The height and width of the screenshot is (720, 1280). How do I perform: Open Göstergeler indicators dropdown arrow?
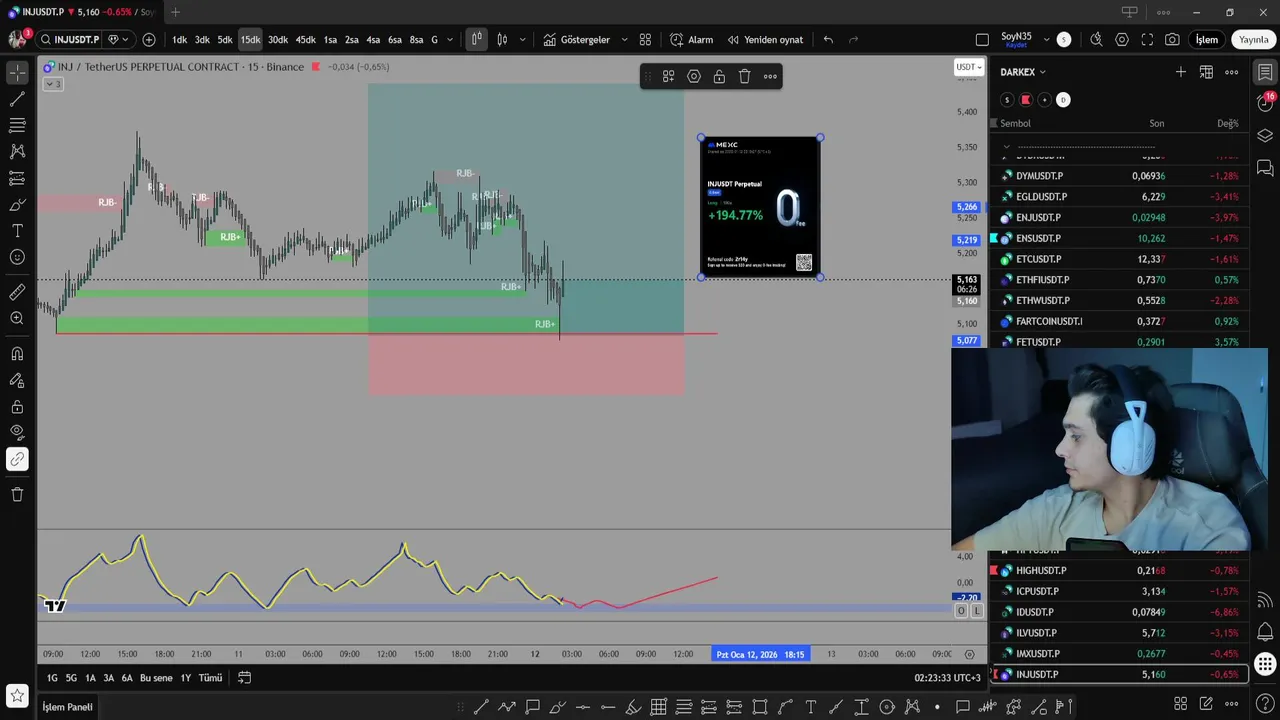[624, 40]
